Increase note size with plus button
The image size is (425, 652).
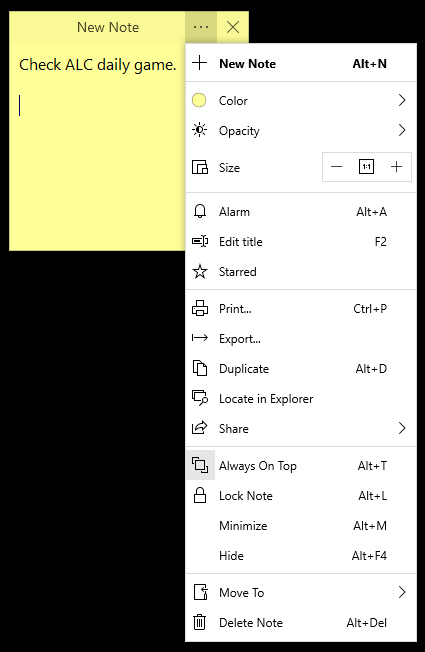coord(396,167)
